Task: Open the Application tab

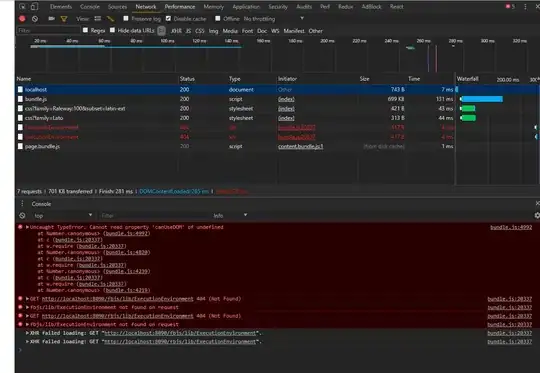Action: (246, 7)
